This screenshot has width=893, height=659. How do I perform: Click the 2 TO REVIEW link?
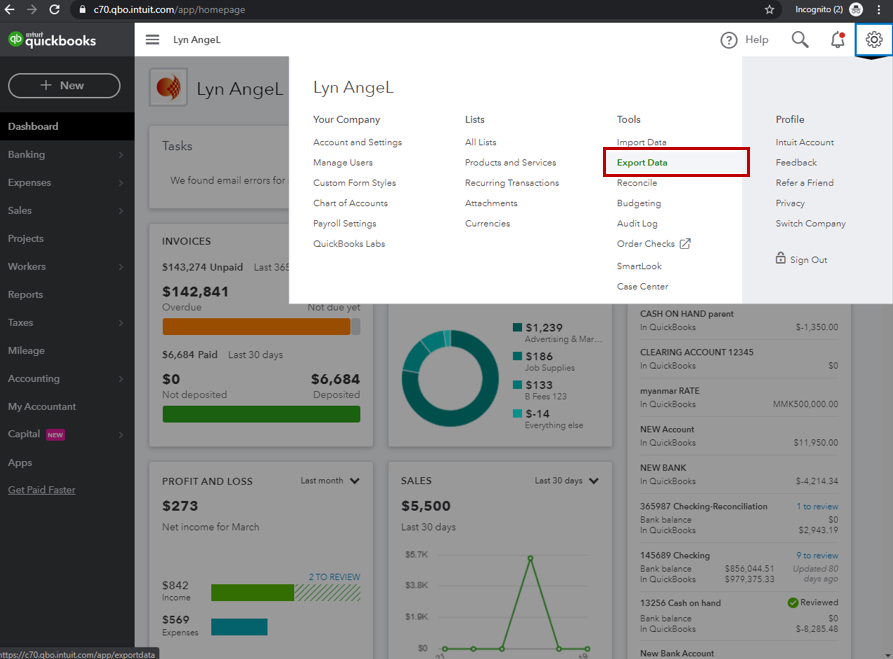[x=334, y=577]
